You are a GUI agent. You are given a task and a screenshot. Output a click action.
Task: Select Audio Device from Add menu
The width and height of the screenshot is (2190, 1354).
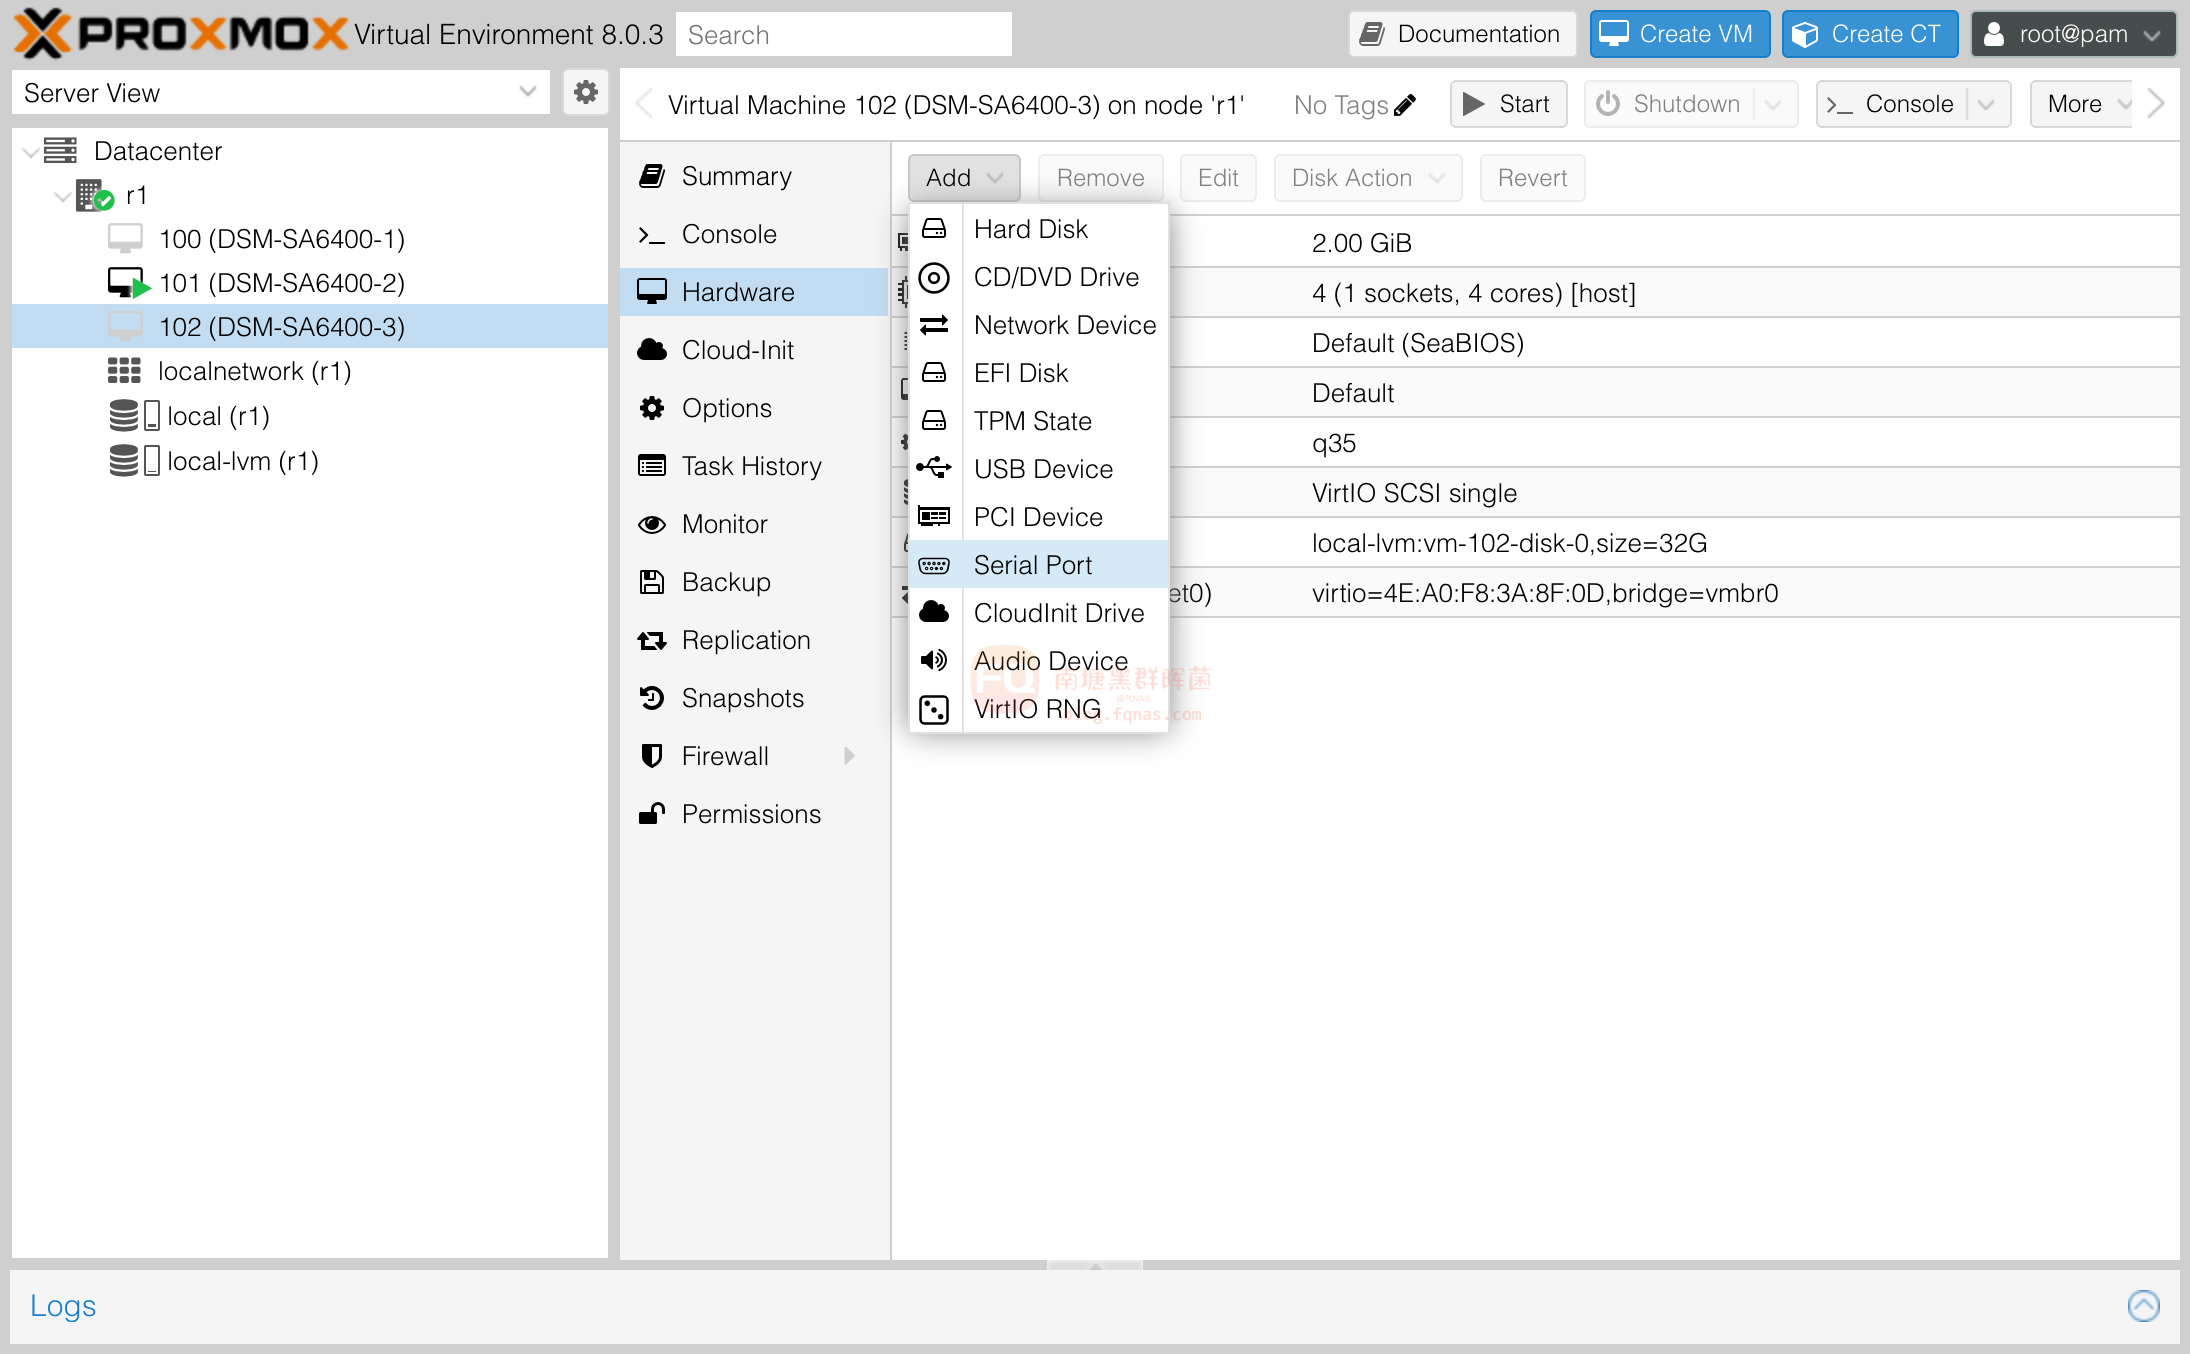point(1050,660)
